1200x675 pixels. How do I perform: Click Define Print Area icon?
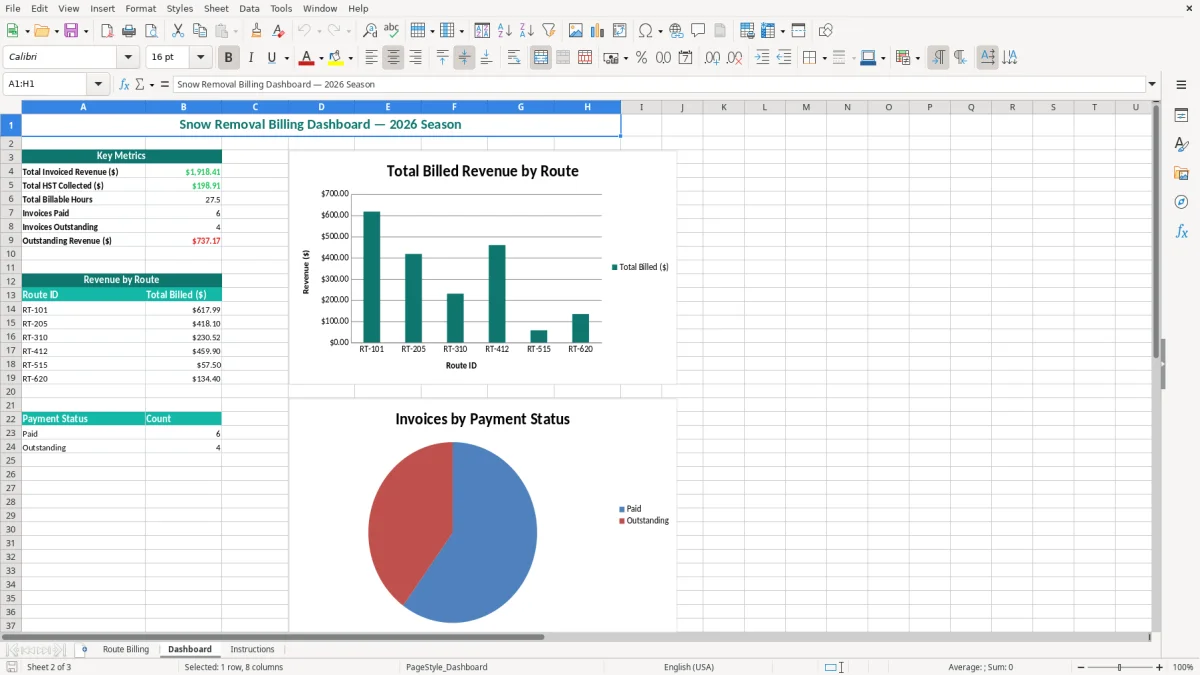tap(747, 31)
